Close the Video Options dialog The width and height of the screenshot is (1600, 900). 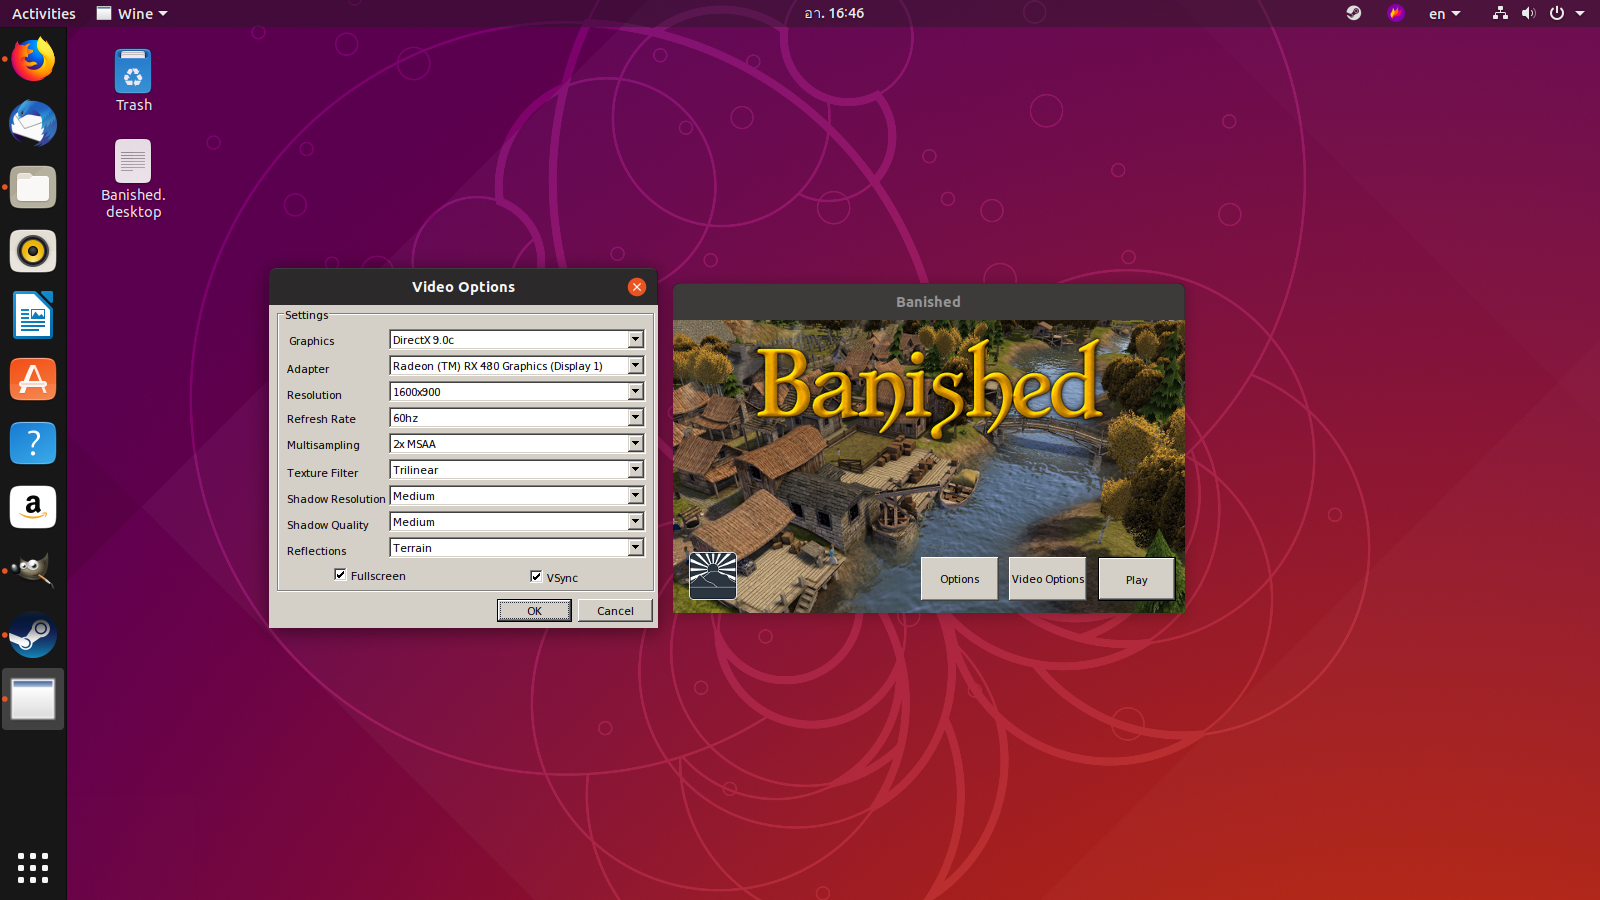637,287
